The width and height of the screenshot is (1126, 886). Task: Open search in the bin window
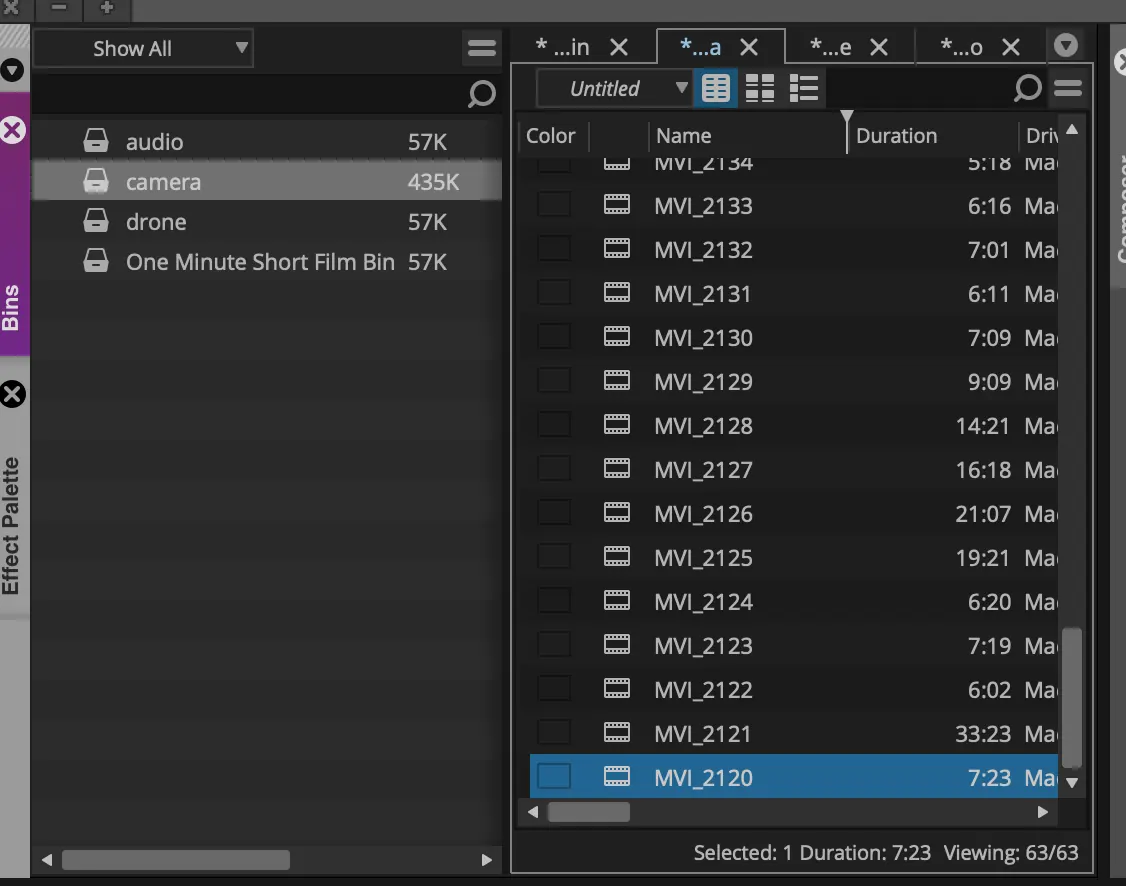pyautogui.click(x=1028, y=88)
